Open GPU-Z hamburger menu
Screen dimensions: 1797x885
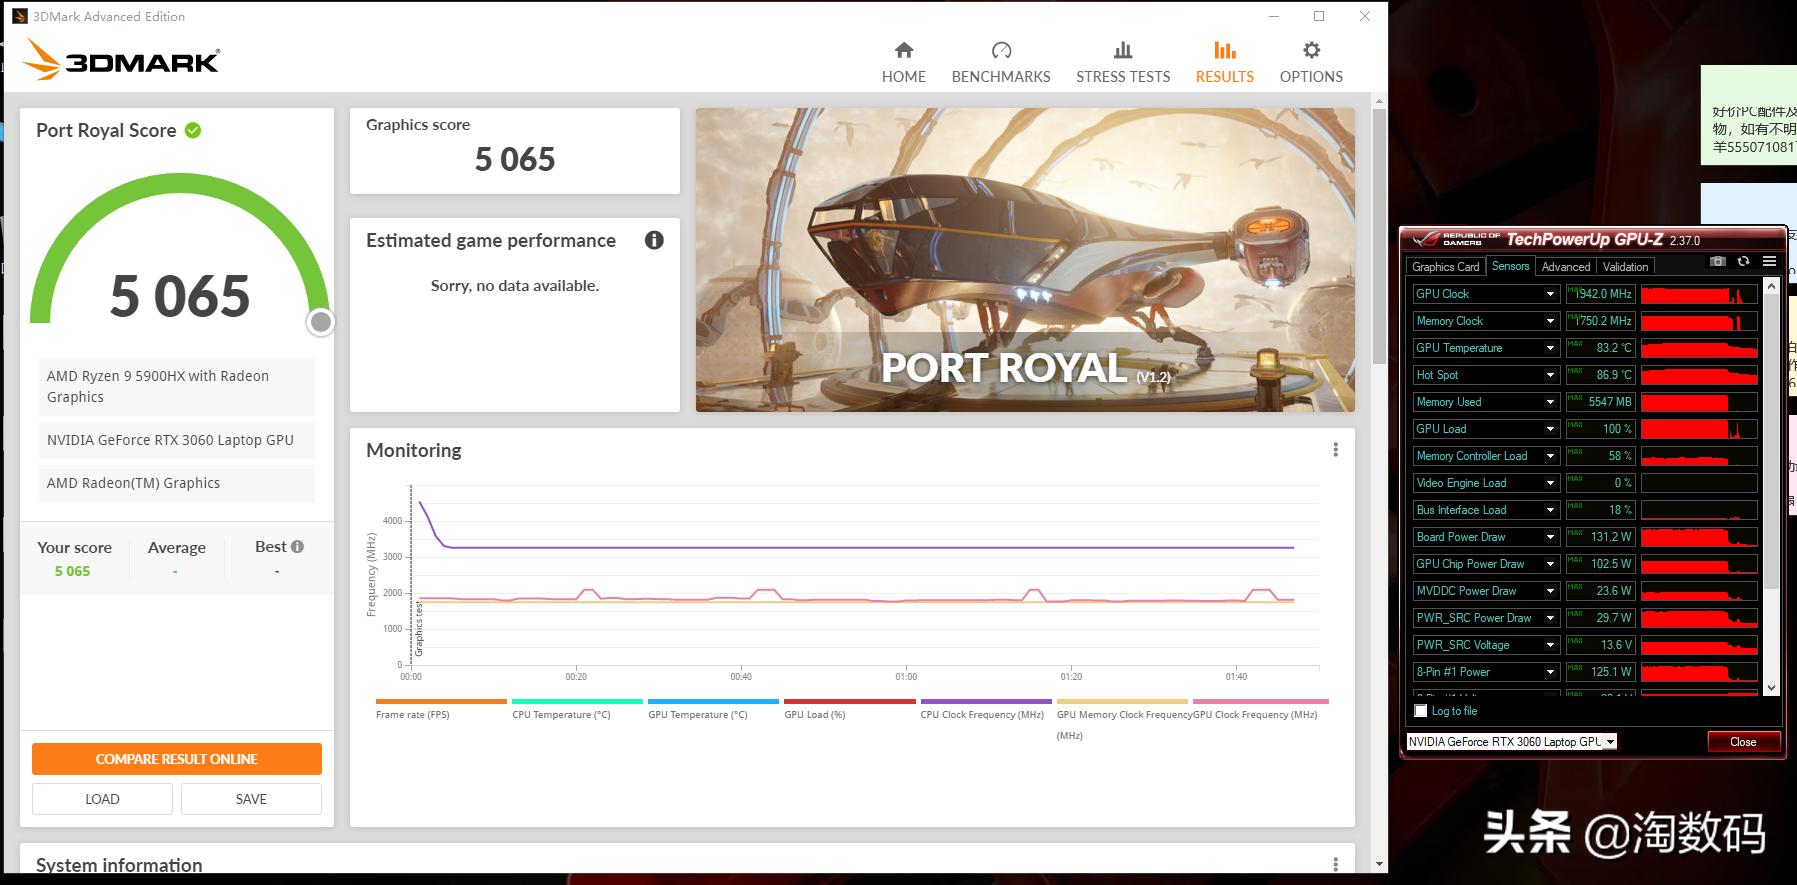(x=1769, y=262)
